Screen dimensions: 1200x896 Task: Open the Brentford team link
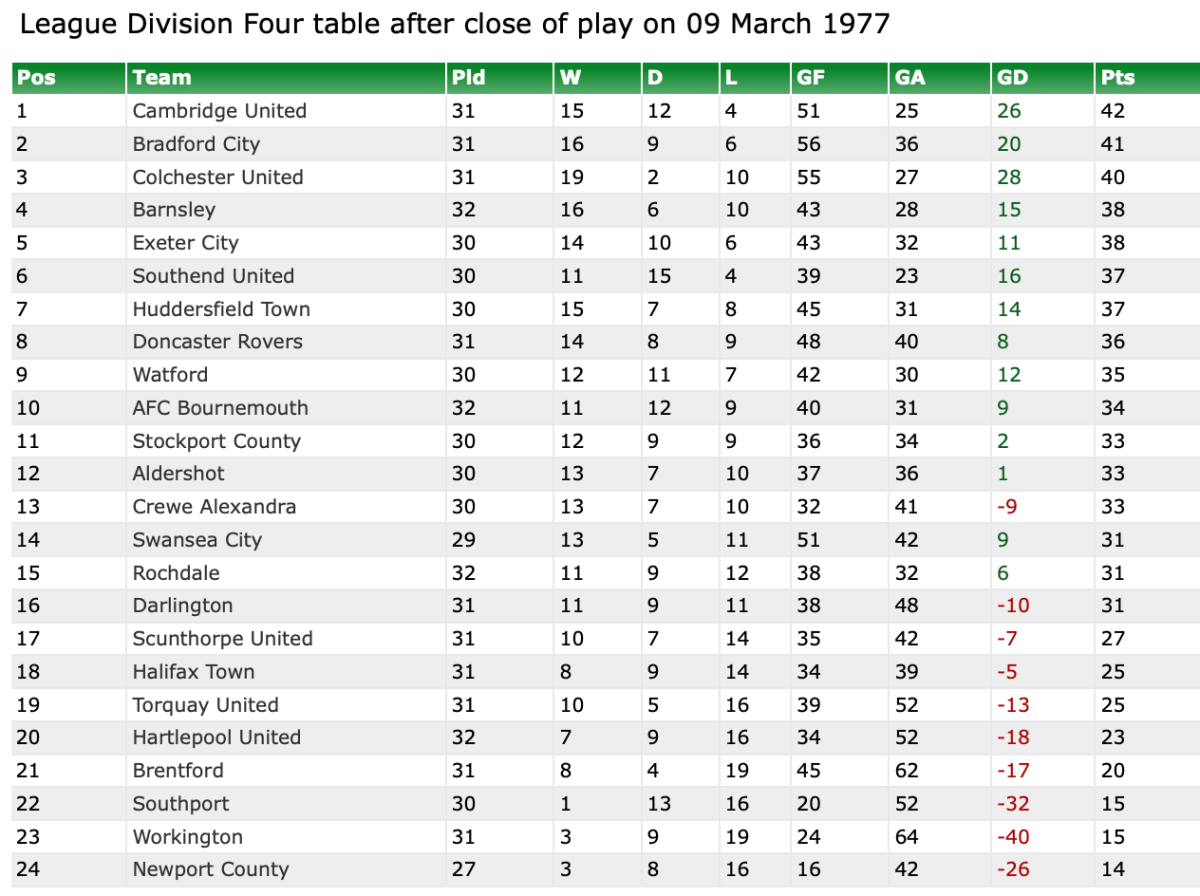tap(178, 771)
